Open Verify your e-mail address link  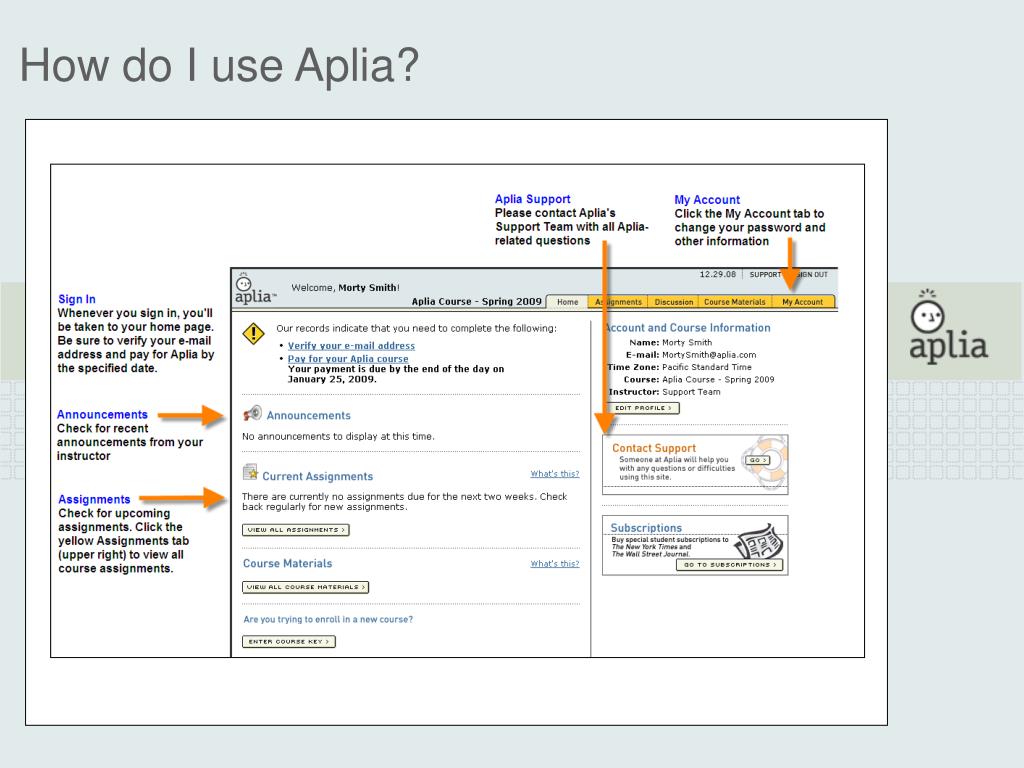coord(351,345)
